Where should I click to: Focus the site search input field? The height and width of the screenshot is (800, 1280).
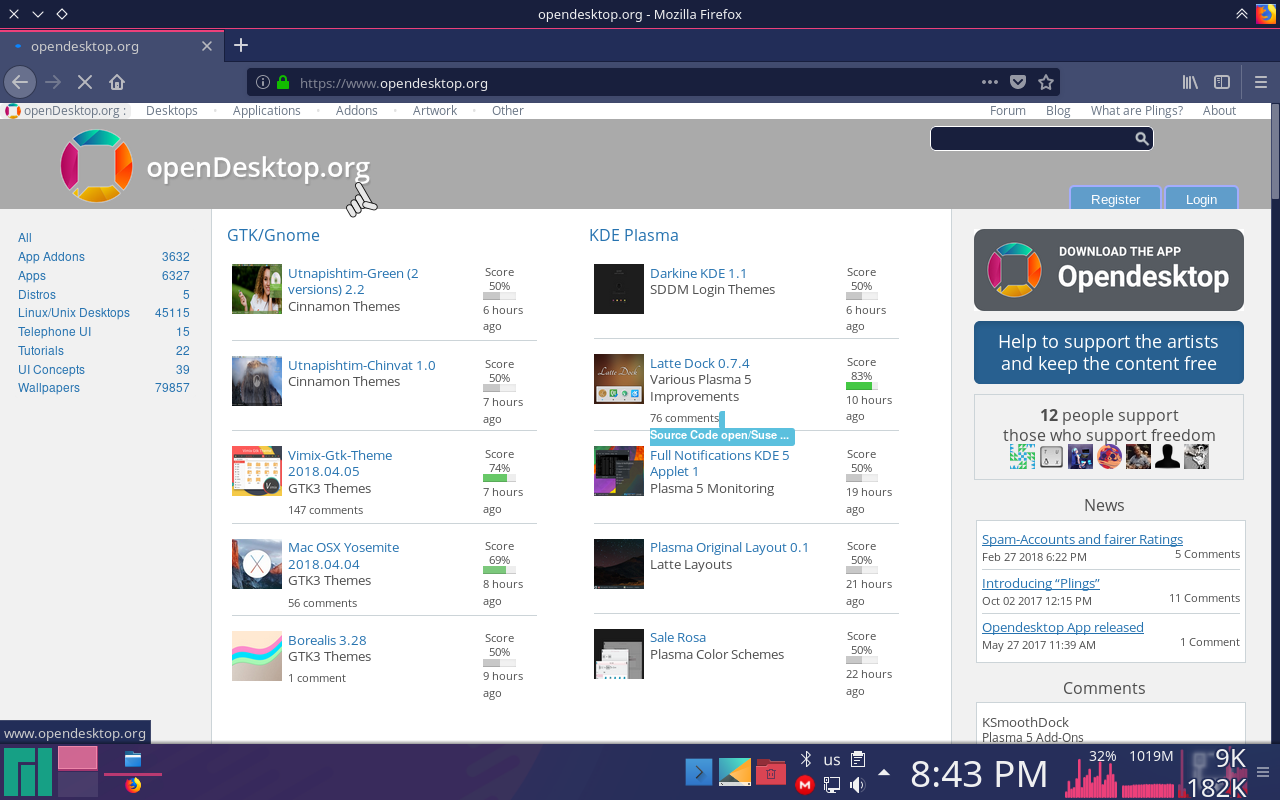1031,139
